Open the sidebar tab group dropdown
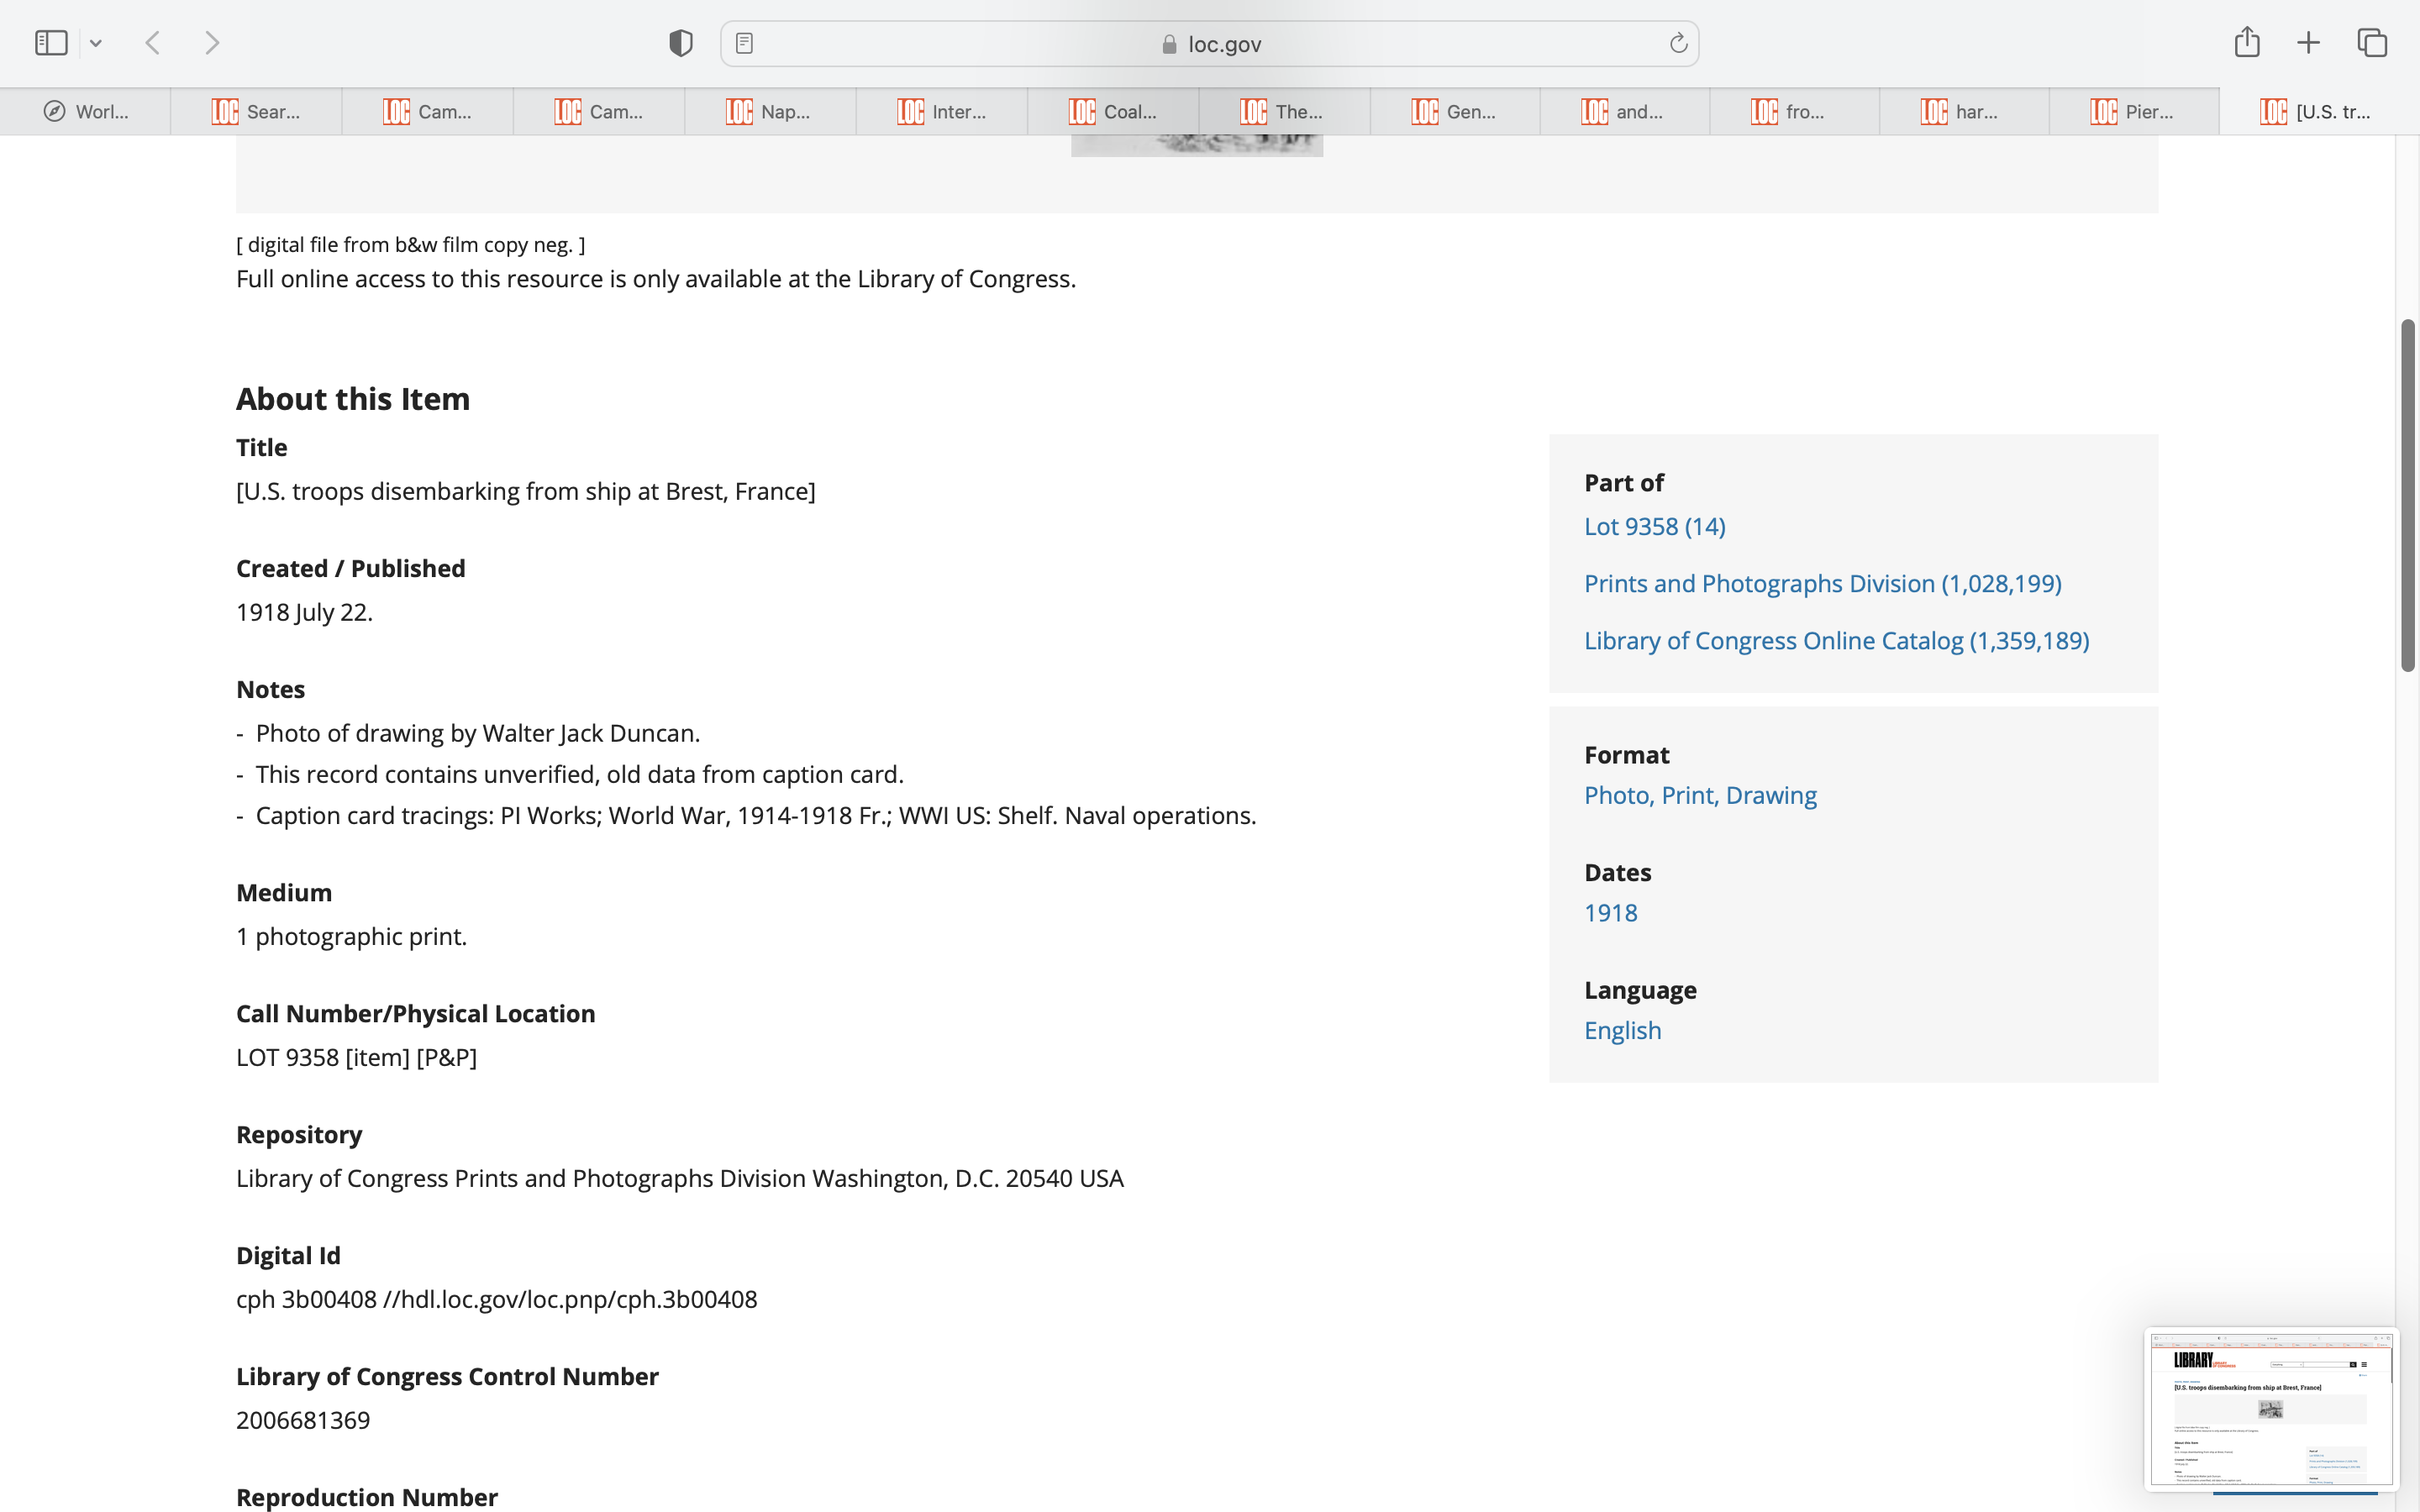 pos(96,43)
